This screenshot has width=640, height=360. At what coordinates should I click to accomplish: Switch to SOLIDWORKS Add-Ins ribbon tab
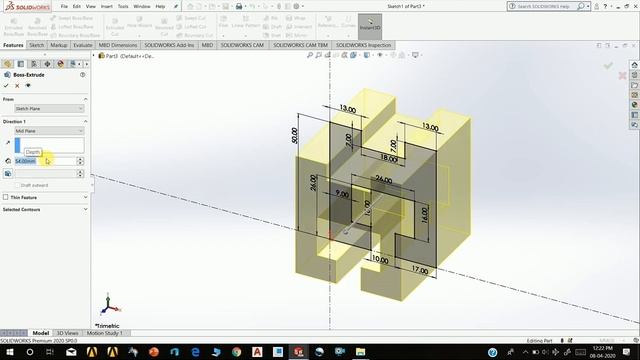pyautogui.click(x=169, y=45)
